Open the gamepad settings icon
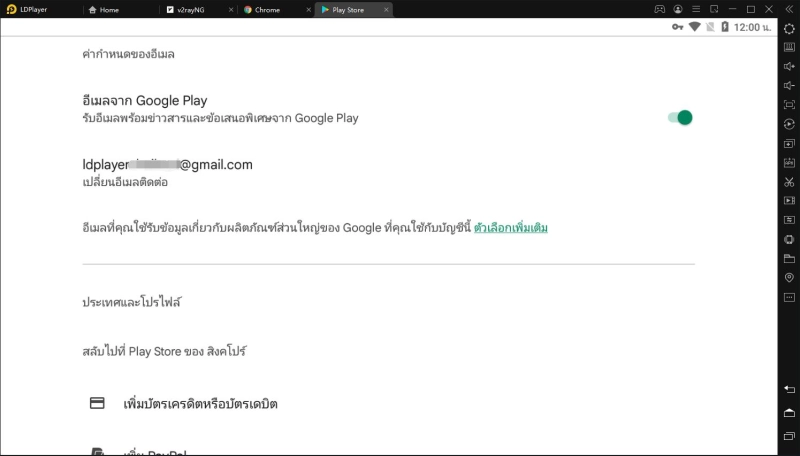Screen dimensions: 800x456 pos(660,9)
